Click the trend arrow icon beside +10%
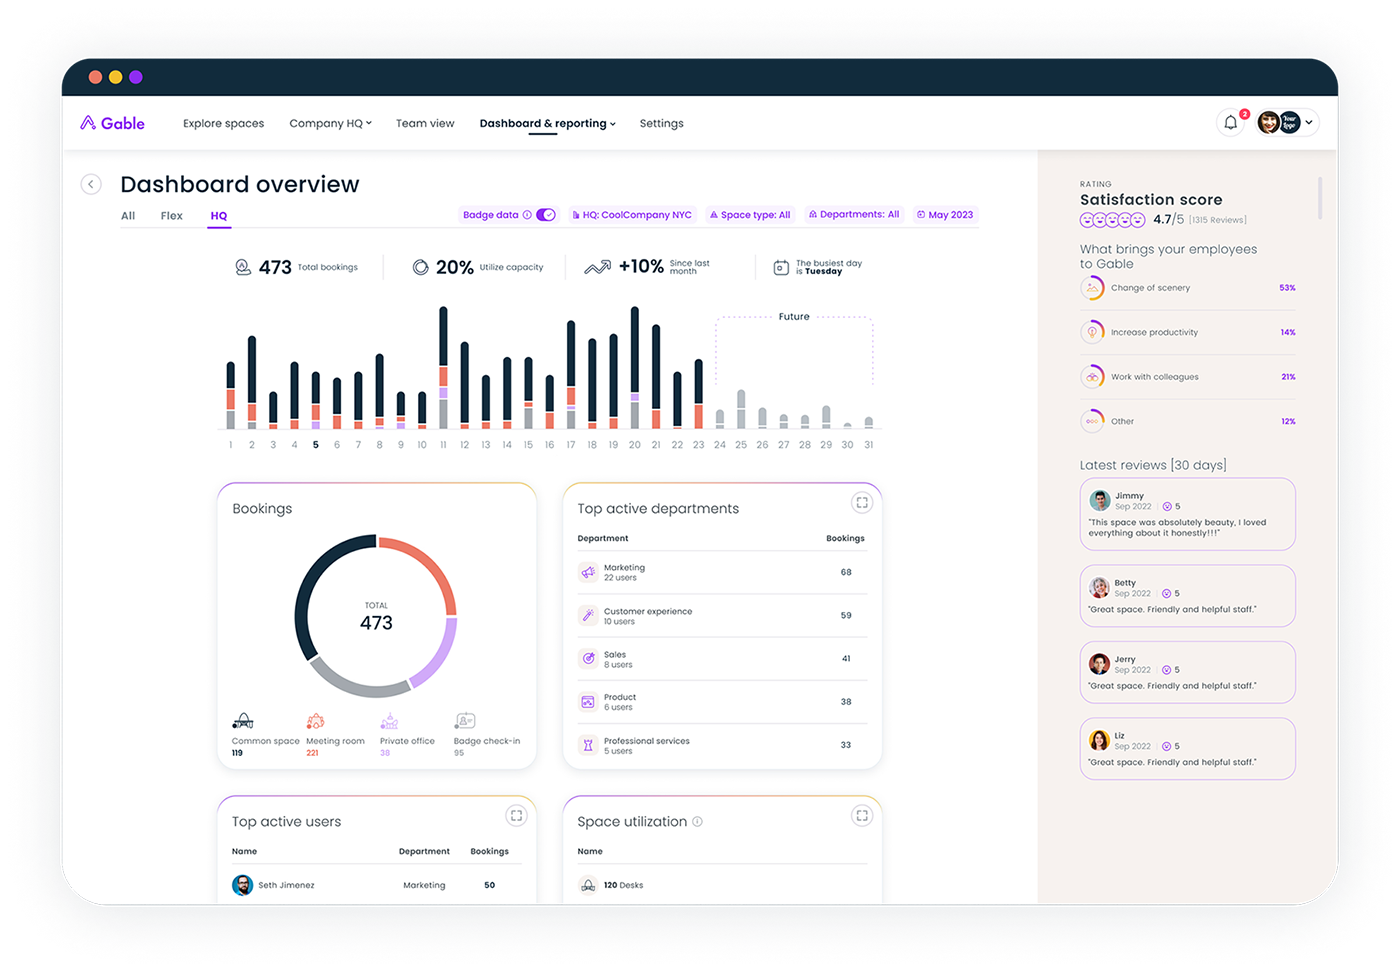The image size is (1400, 970). tap(597, 267)
